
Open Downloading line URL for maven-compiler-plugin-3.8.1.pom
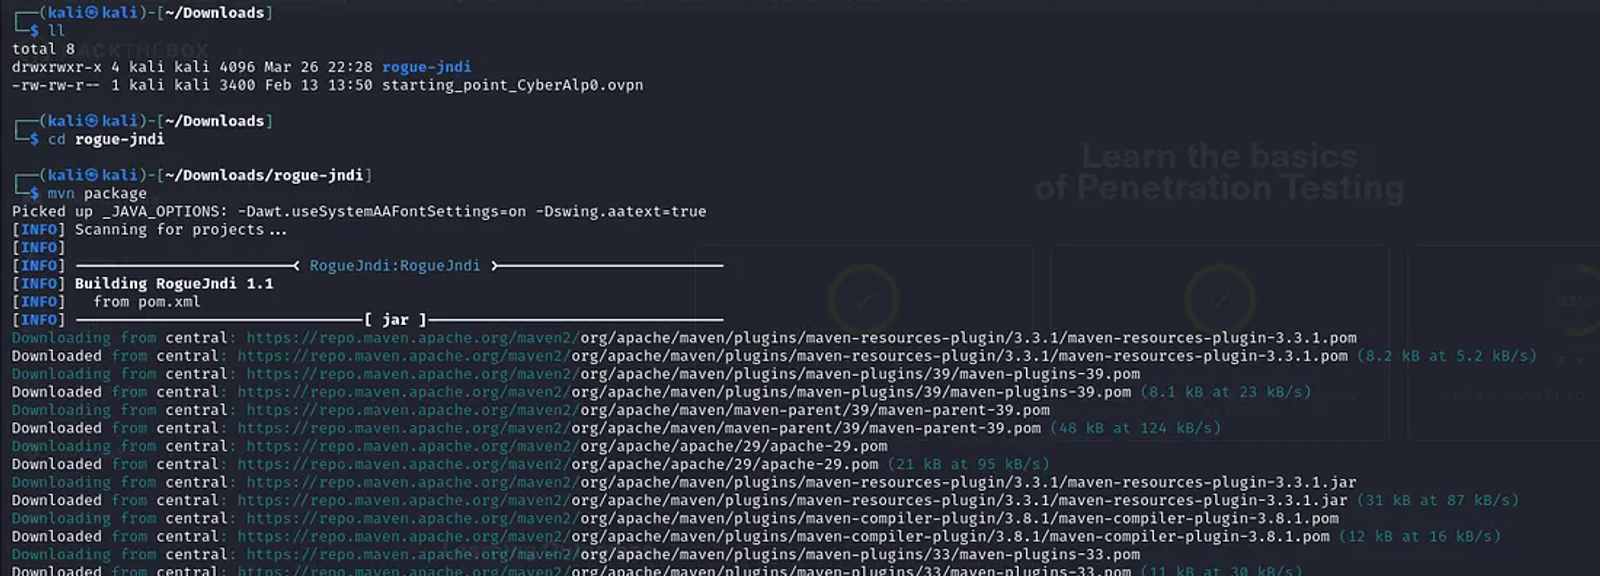792,518
